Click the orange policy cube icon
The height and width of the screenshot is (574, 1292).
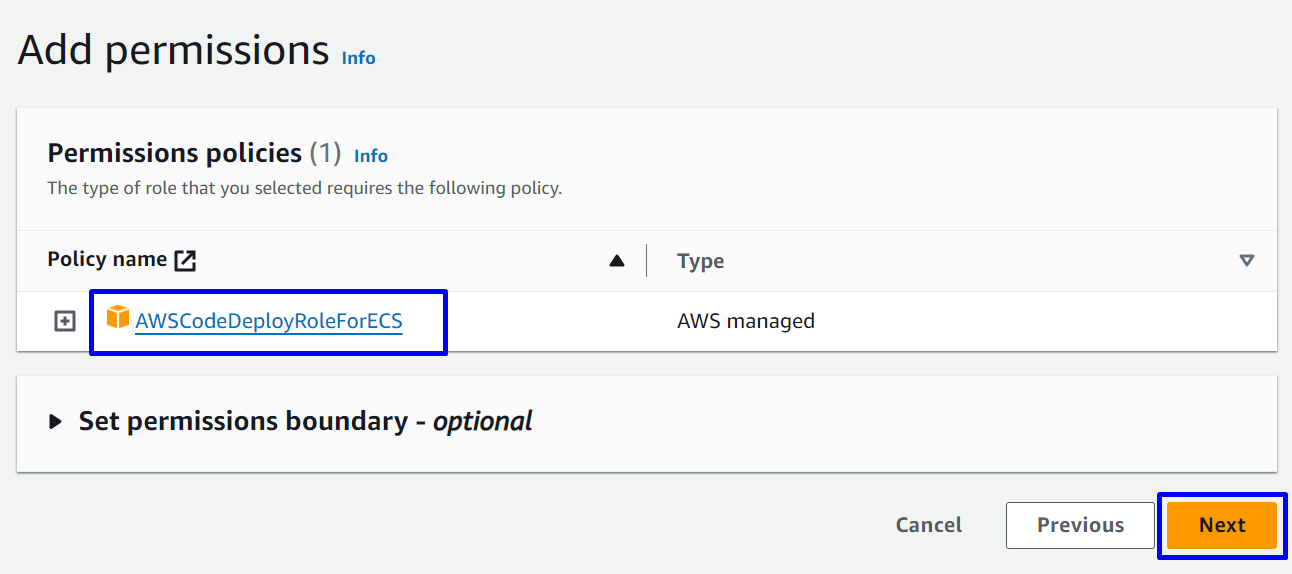point(118,318)
